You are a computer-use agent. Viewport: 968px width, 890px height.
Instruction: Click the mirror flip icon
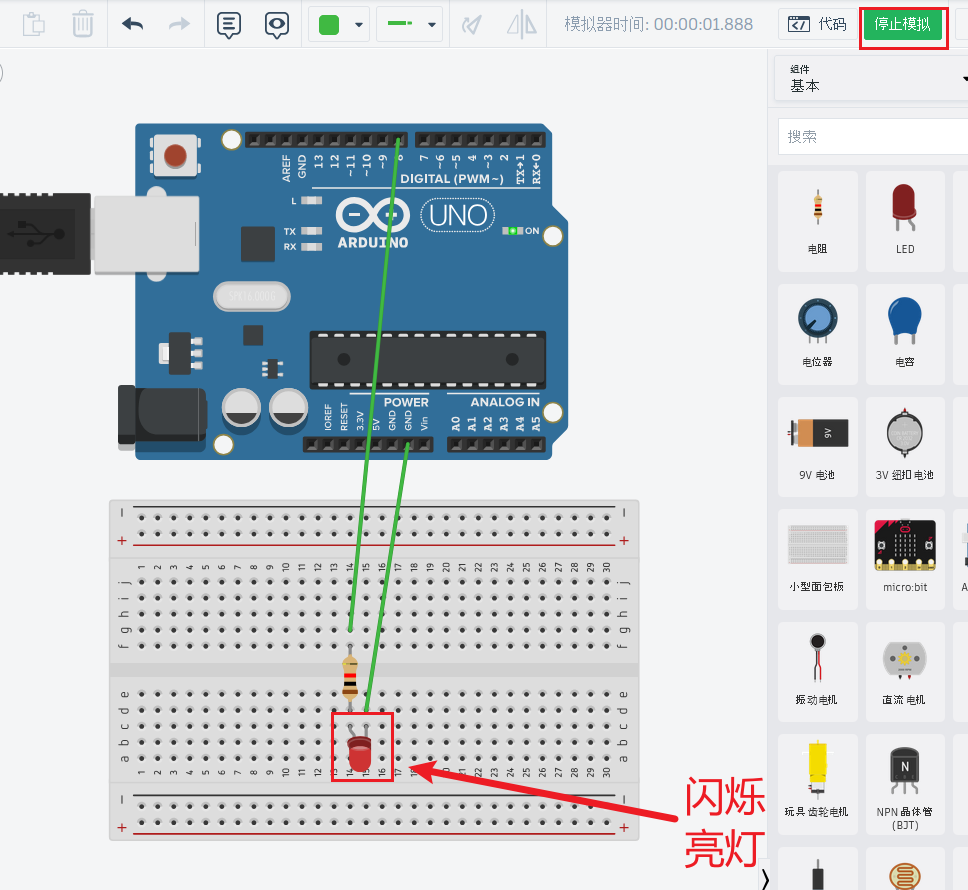[x=522, y=25]
